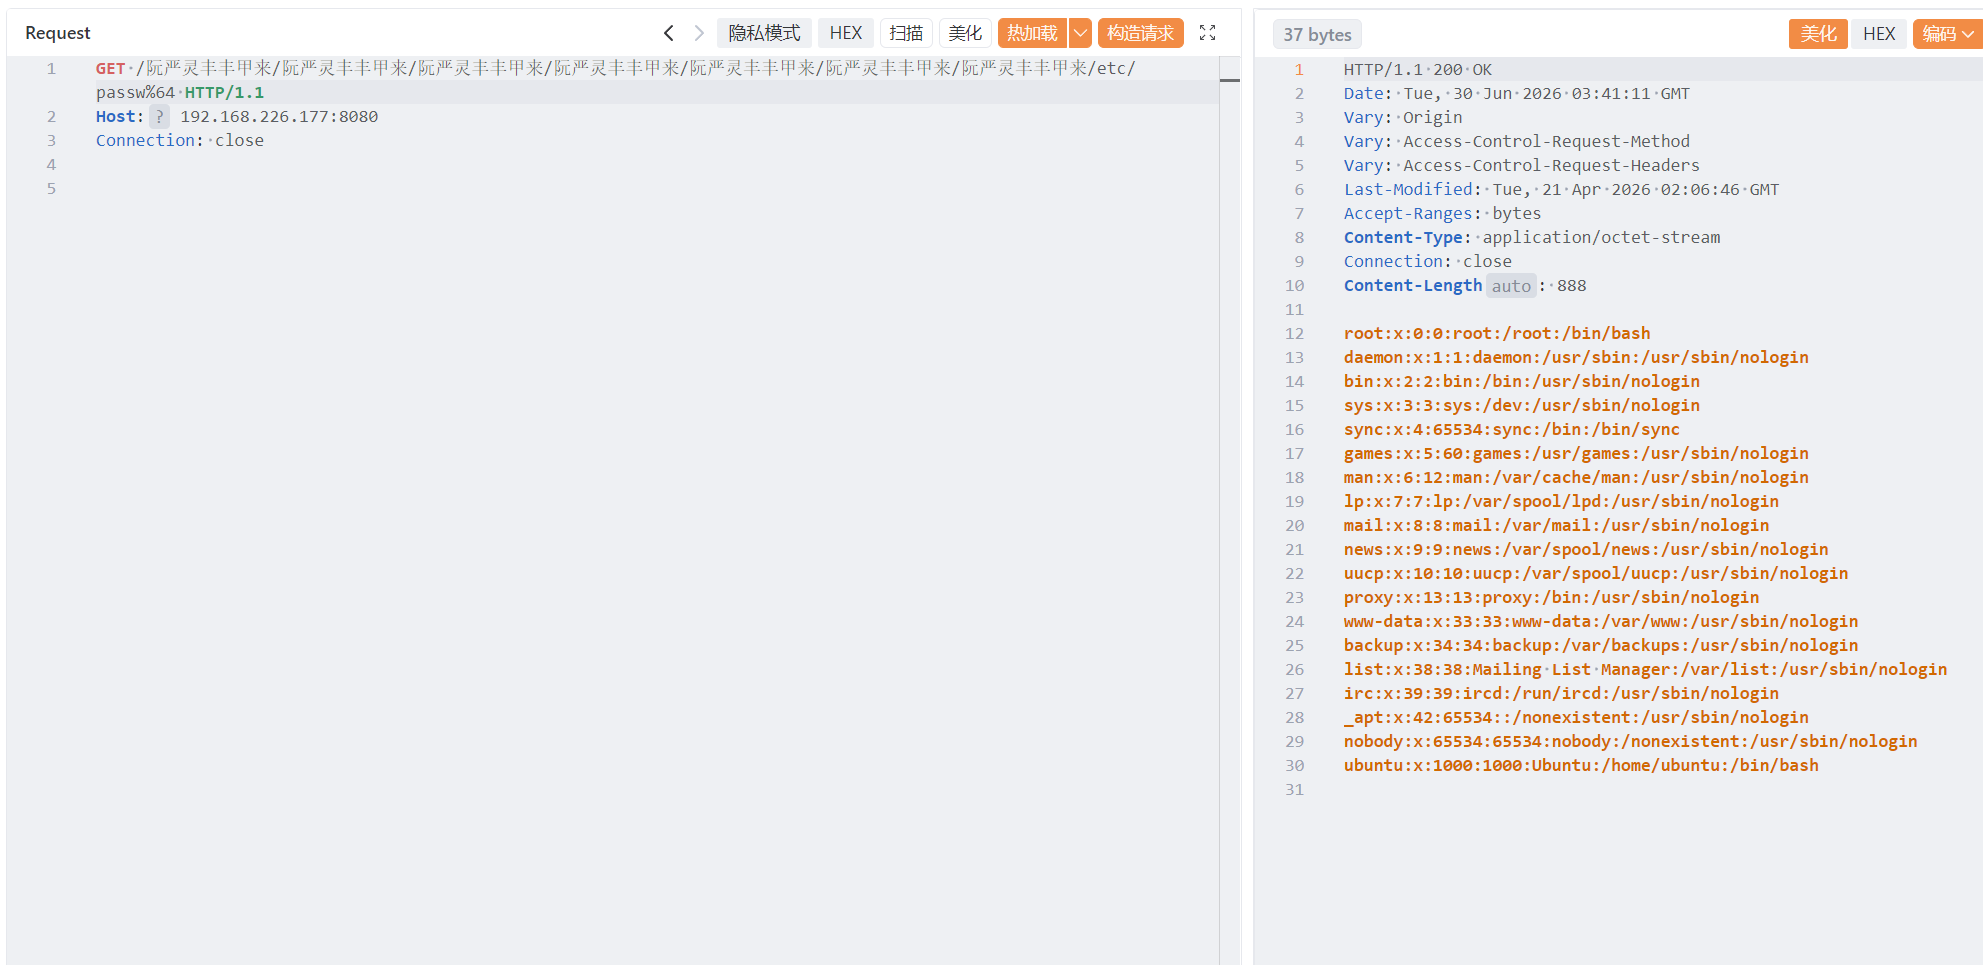Click the Content-Type application/octet-stream line
This screenshot has width=1983, height=965.
click(1532, 238)
